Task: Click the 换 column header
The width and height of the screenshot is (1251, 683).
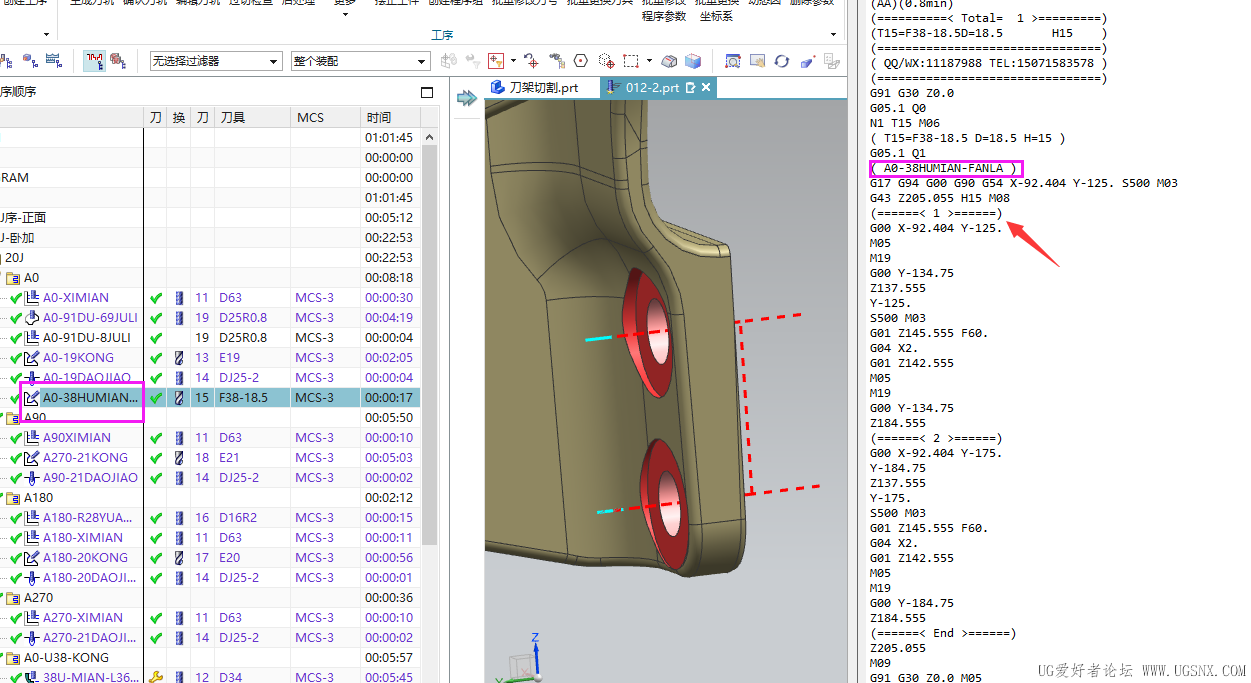Action: click(x=179, y=117)
